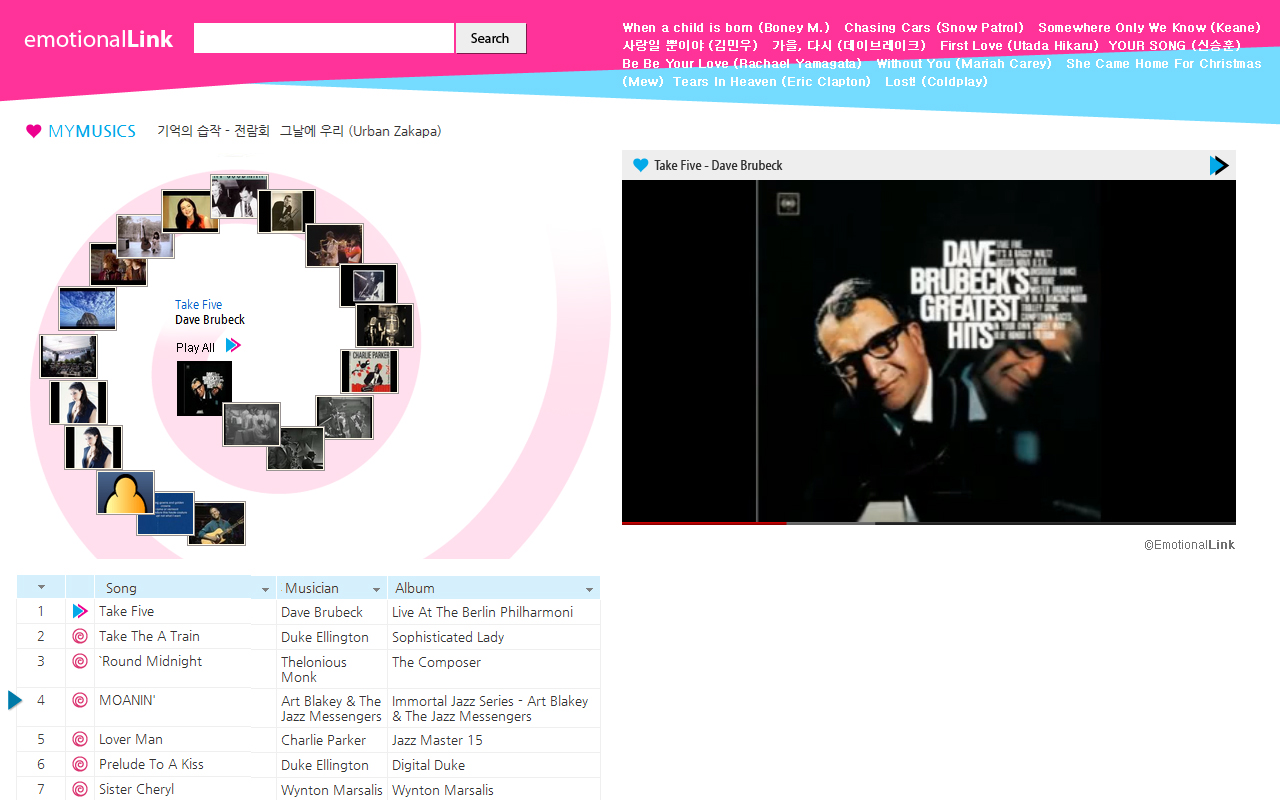Screen dimensions: 1280x800
Task: Click the swirl icon for Lover Man
Action: [80, 739]
